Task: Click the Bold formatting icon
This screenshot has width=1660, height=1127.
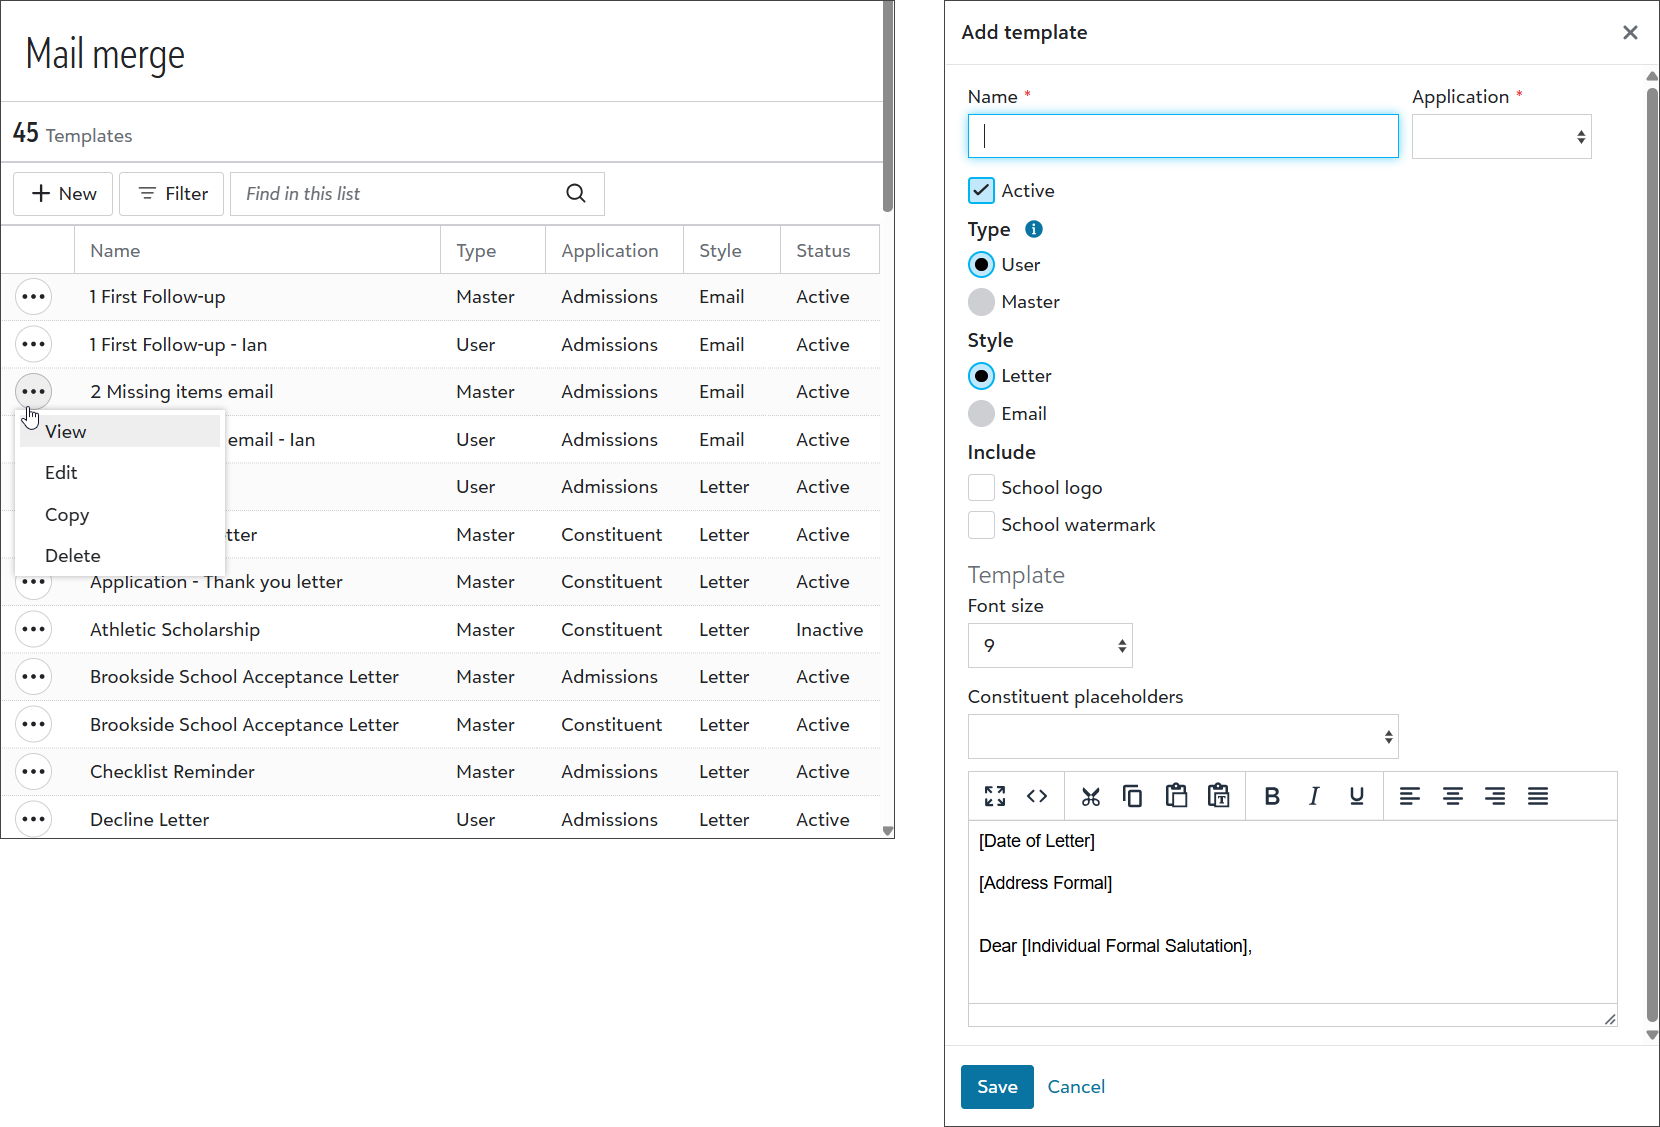Action: pos(1272,796)
